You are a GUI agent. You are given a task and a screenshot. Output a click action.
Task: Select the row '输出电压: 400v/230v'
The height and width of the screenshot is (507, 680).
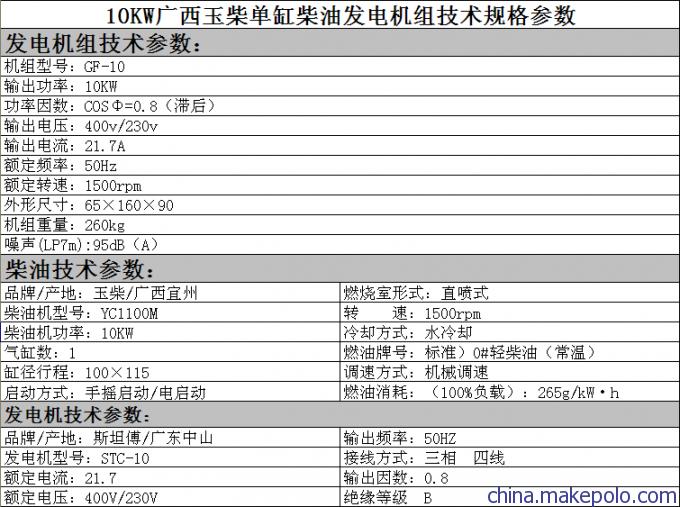coord(340,126)
